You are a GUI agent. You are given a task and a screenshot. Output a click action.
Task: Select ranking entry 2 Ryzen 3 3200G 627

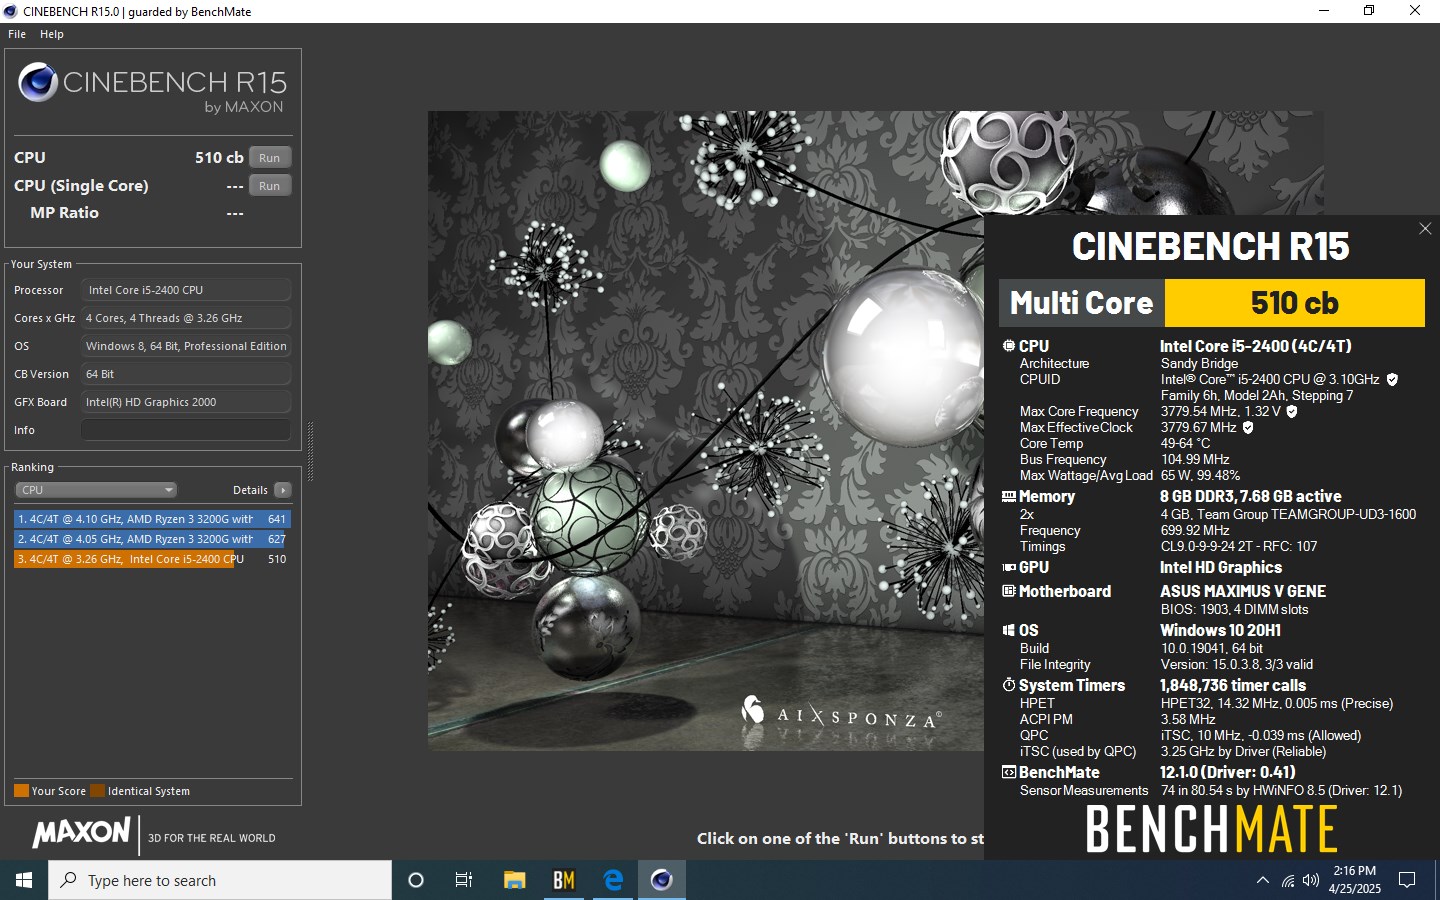click(152, 539)
